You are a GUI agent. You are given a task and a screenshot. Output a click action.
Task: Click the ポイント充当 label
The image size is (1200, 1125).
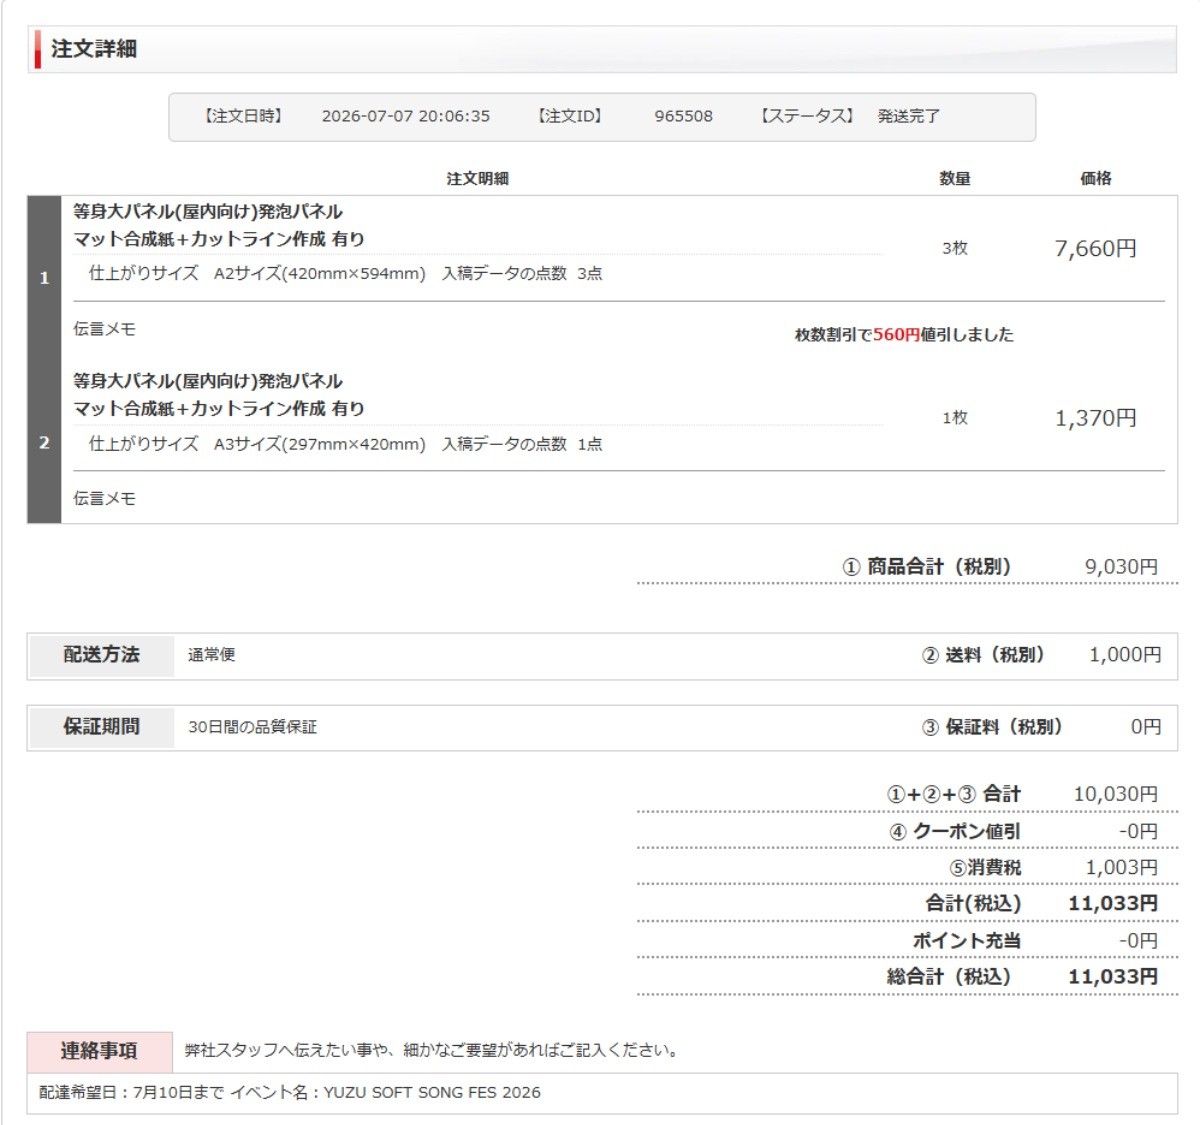967,941
